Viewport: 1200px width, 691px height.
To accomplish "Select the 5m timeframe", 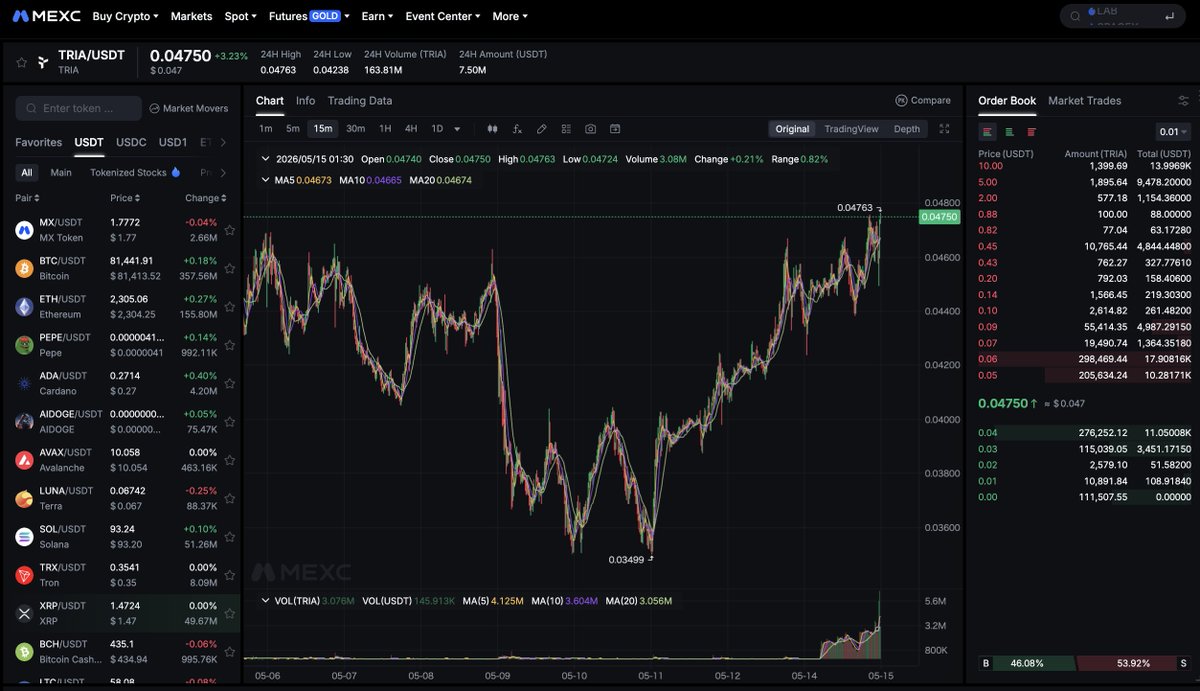I will point(292,129).
